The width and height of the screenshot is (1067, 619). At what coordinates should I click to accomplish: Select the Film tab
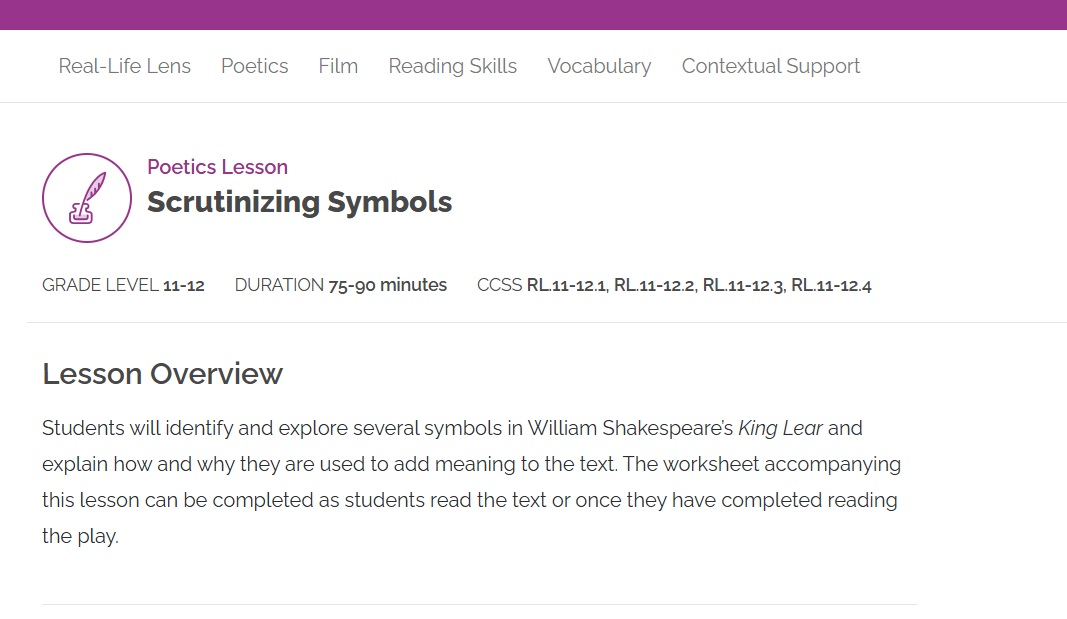338,66
